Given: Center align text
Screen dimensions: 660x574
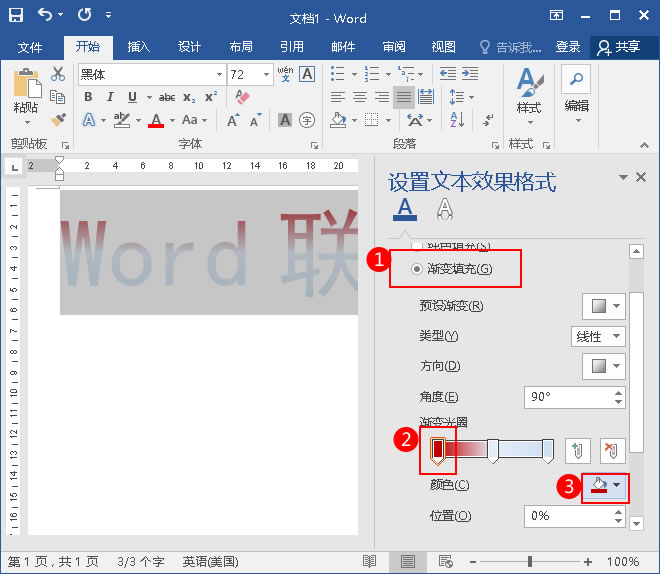Looking at the screenshot, I should 359,97.
